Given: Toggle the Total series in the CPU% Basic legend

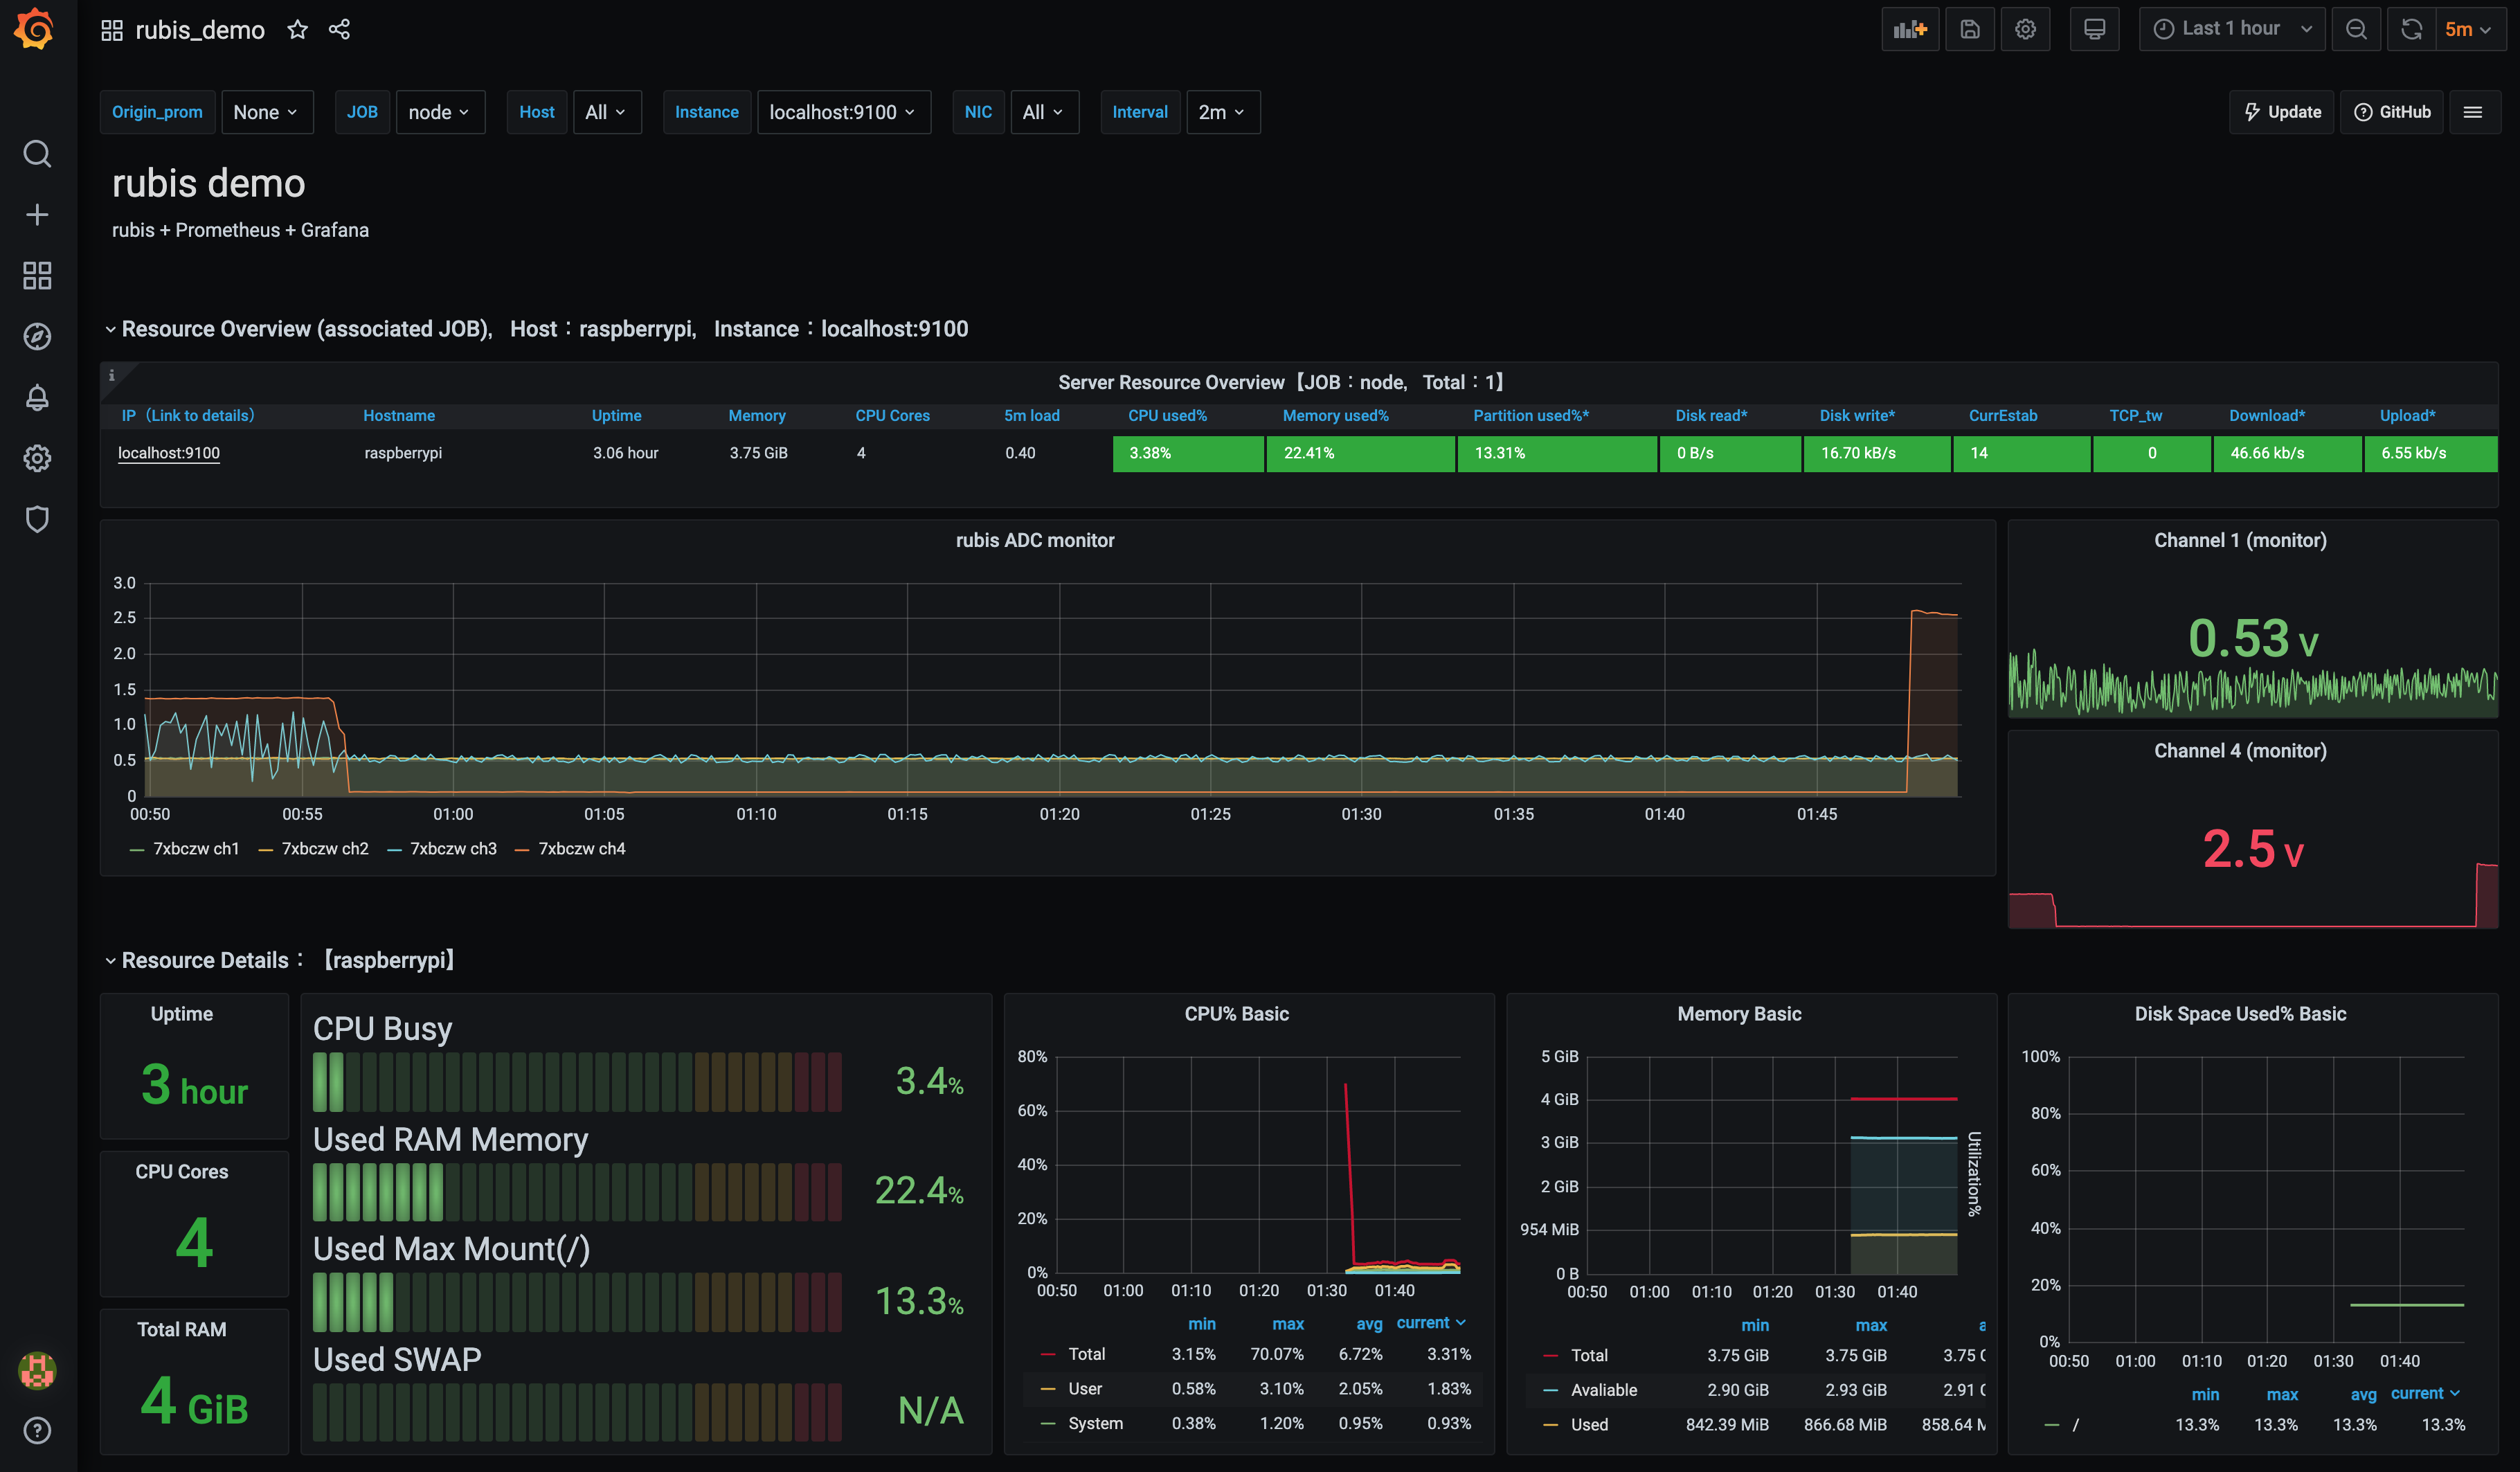Looking at the screenshot, I should [1086, 1354].
